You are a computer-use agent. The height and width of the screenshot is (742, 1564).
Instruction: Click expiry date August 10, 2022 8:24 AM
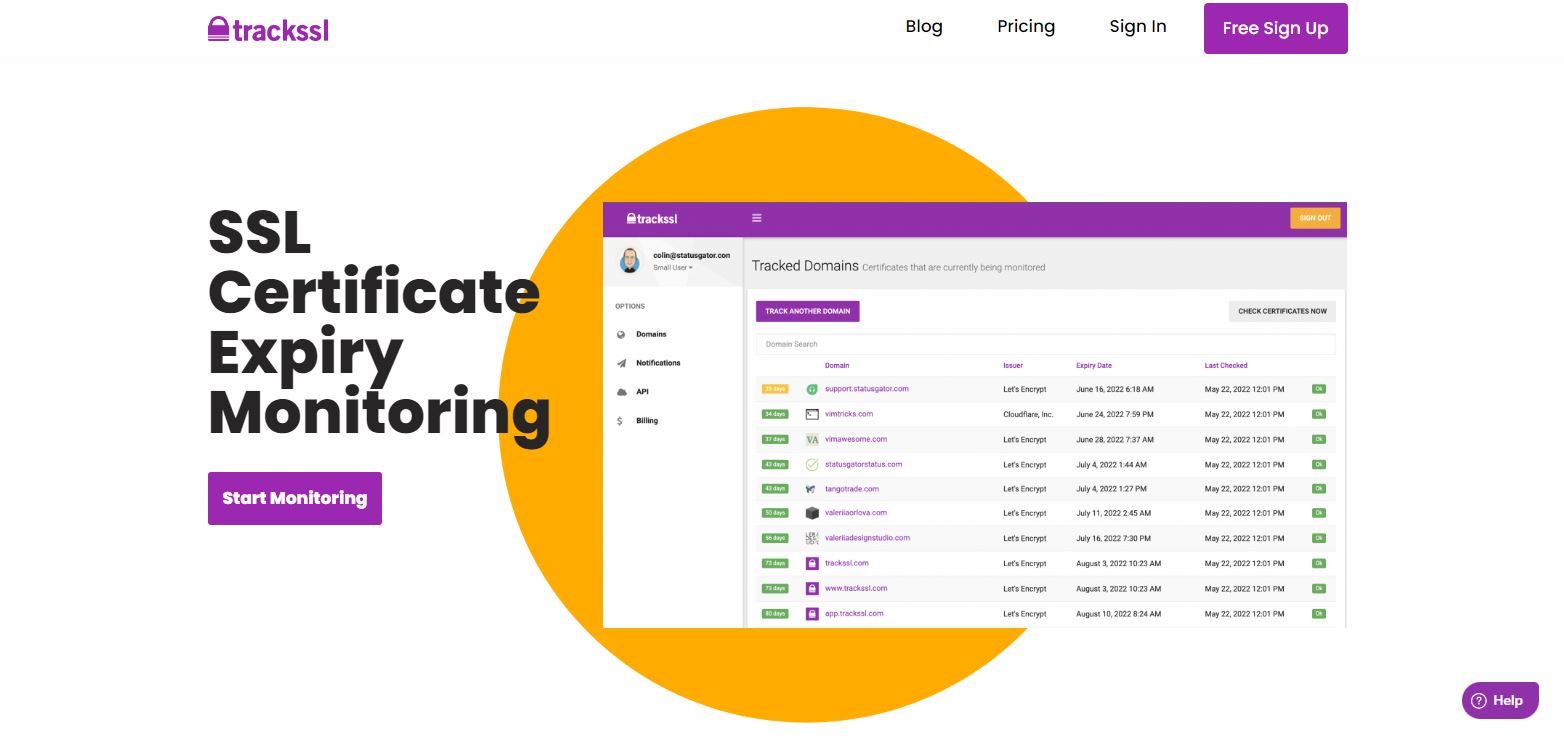pos(1119,614)
